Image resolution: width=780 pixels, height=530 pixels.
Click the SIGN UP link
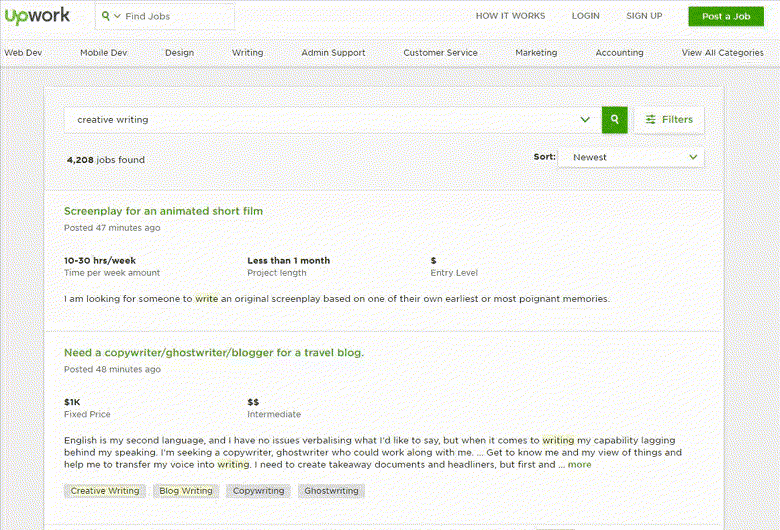pos(643,16)
